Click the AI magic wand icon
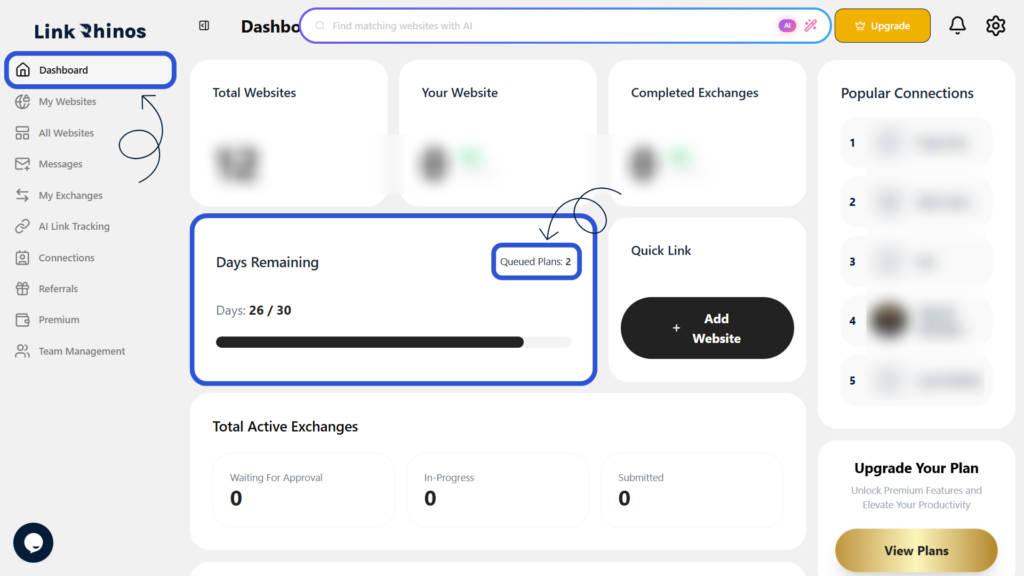This screenshot has height=576, width=1024. click(810, 25)
